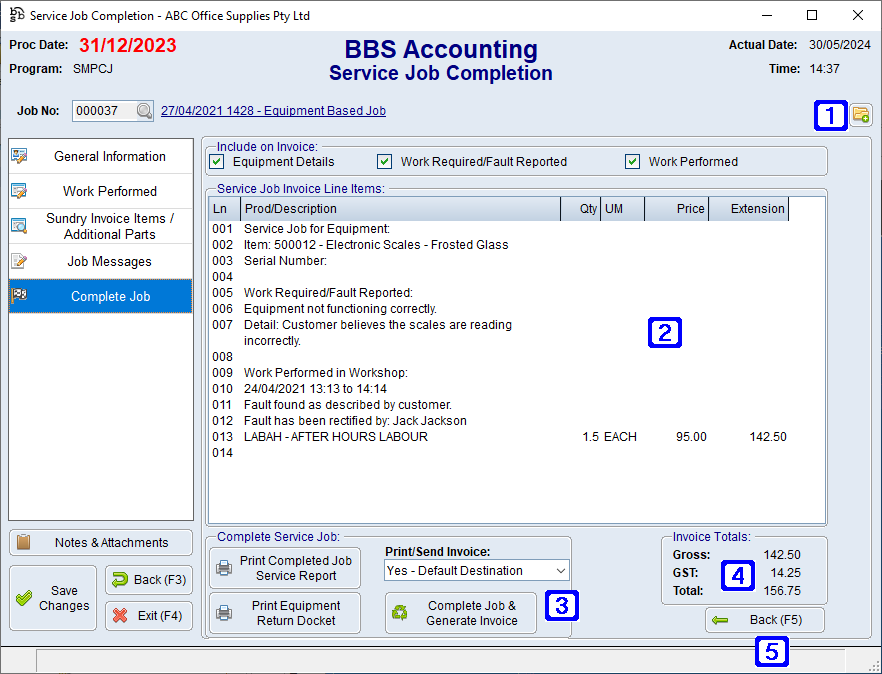Select the Job Messages pencil icon

tap(22, 261)
